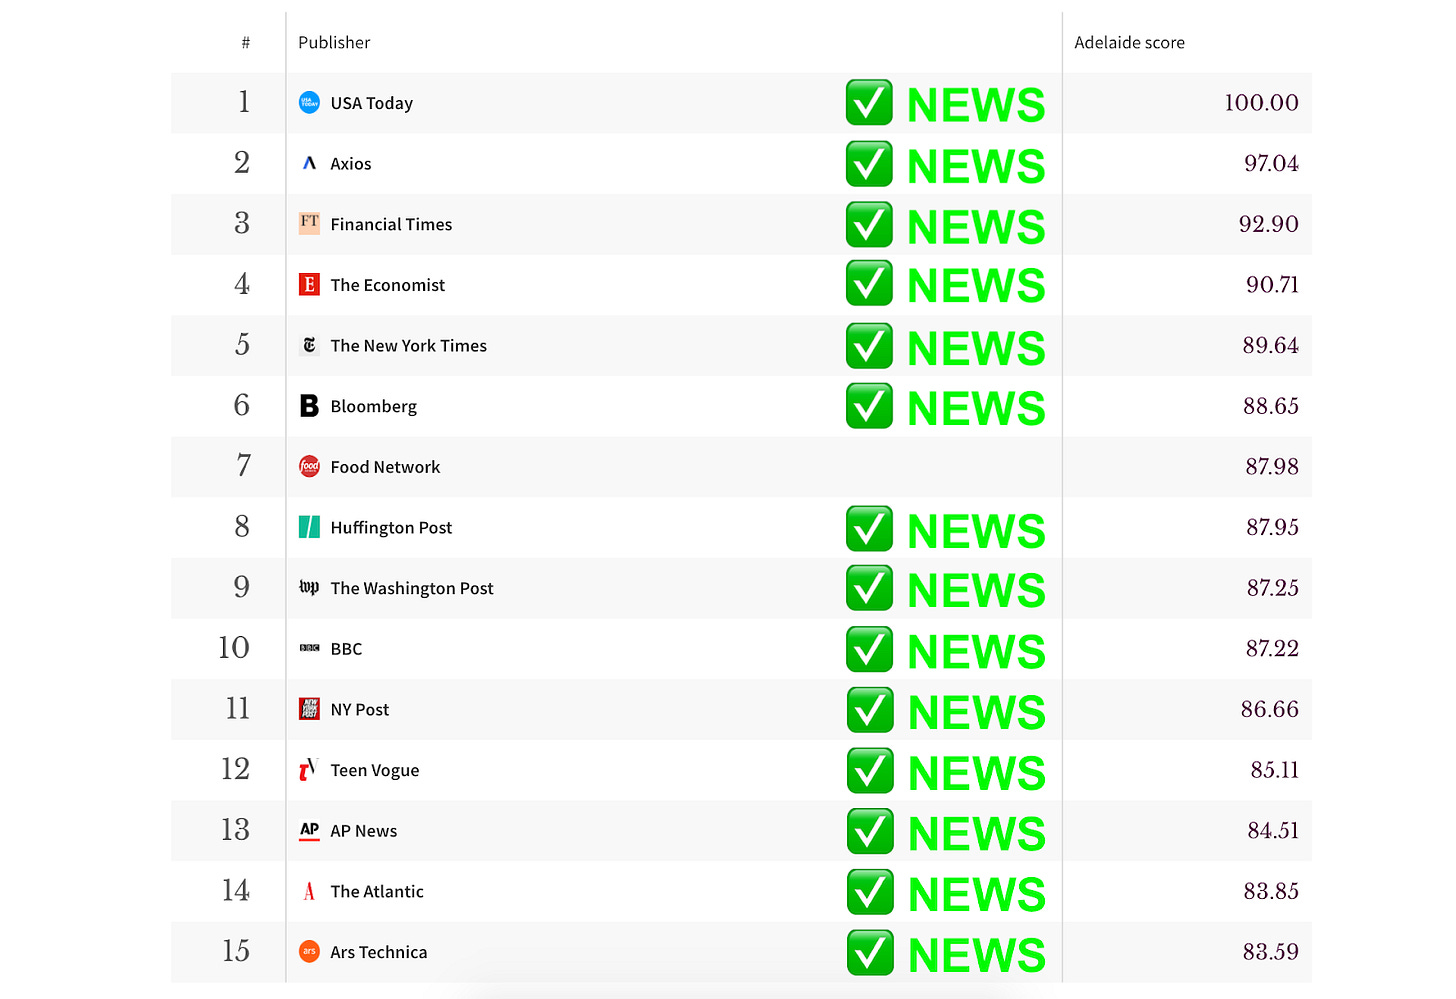Click the score value 88.65

pyautogui.click(x=1271, y=406)
